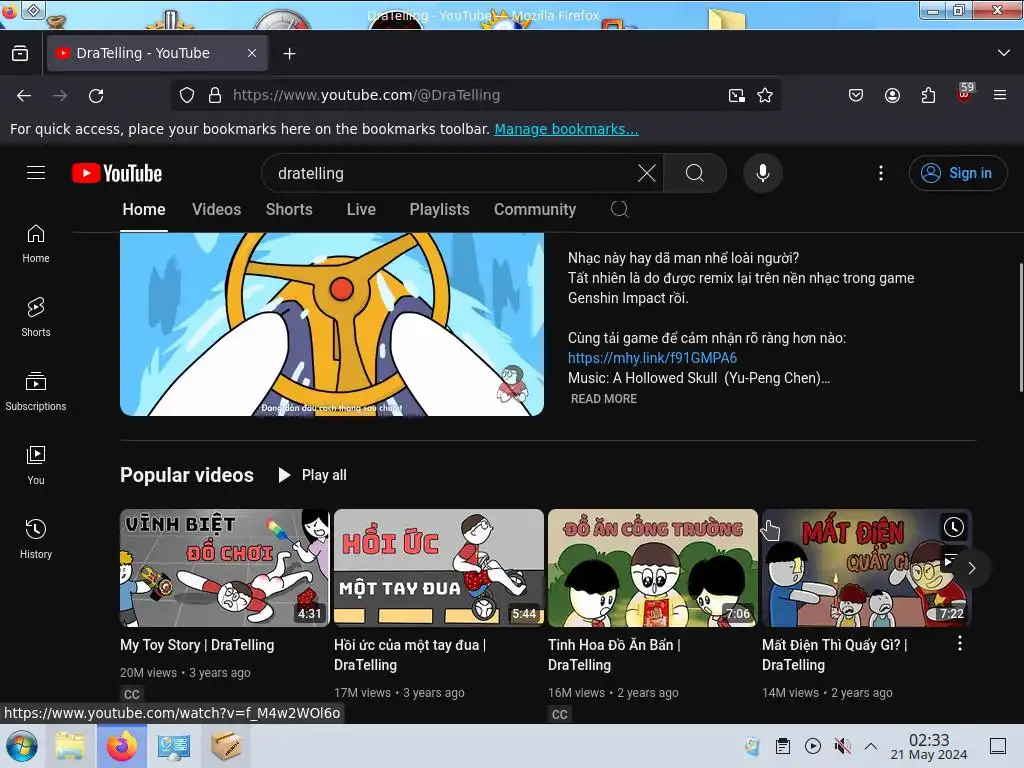Click the page vertical scrollbar
Screen dimensions: 1024x768
click(x=1021, y=327)
